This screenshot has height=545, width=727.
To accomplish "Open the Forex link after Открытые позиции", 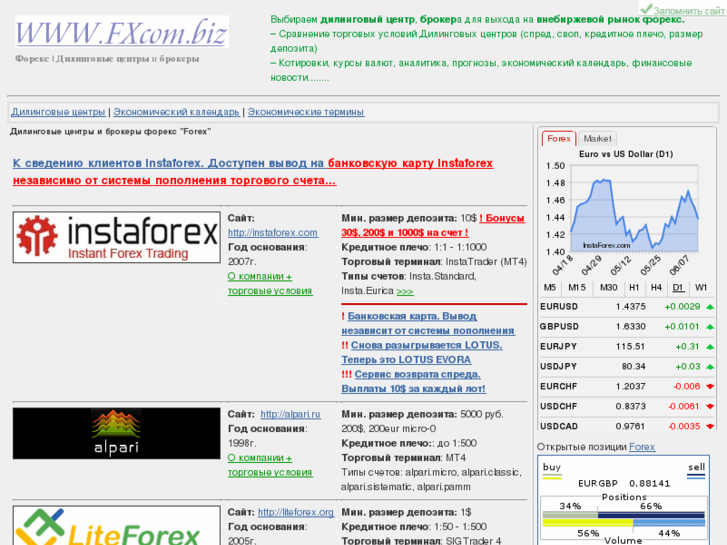I will click(x=642, y=447).
